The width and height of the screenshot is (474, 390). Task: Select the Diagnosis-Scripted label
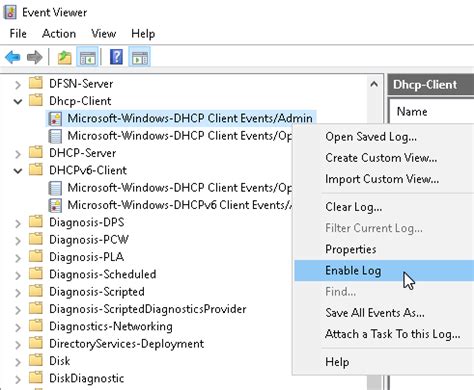tap(97, 292)
